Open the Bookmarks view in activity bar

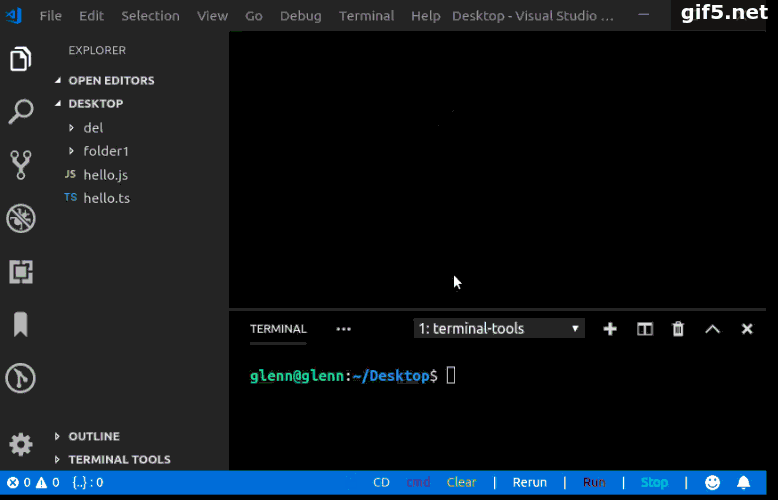coord(20,324)
